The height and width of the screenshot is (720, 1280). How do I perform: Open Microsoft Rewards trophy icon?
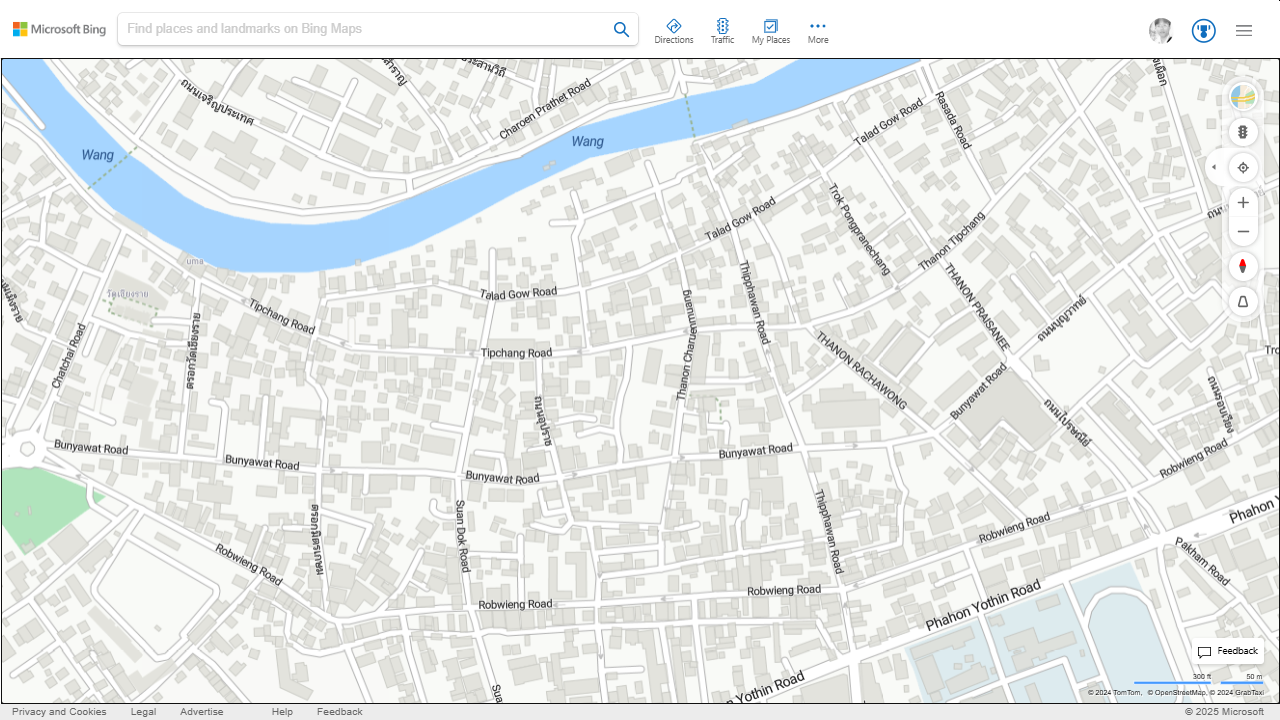point(1203,31)
